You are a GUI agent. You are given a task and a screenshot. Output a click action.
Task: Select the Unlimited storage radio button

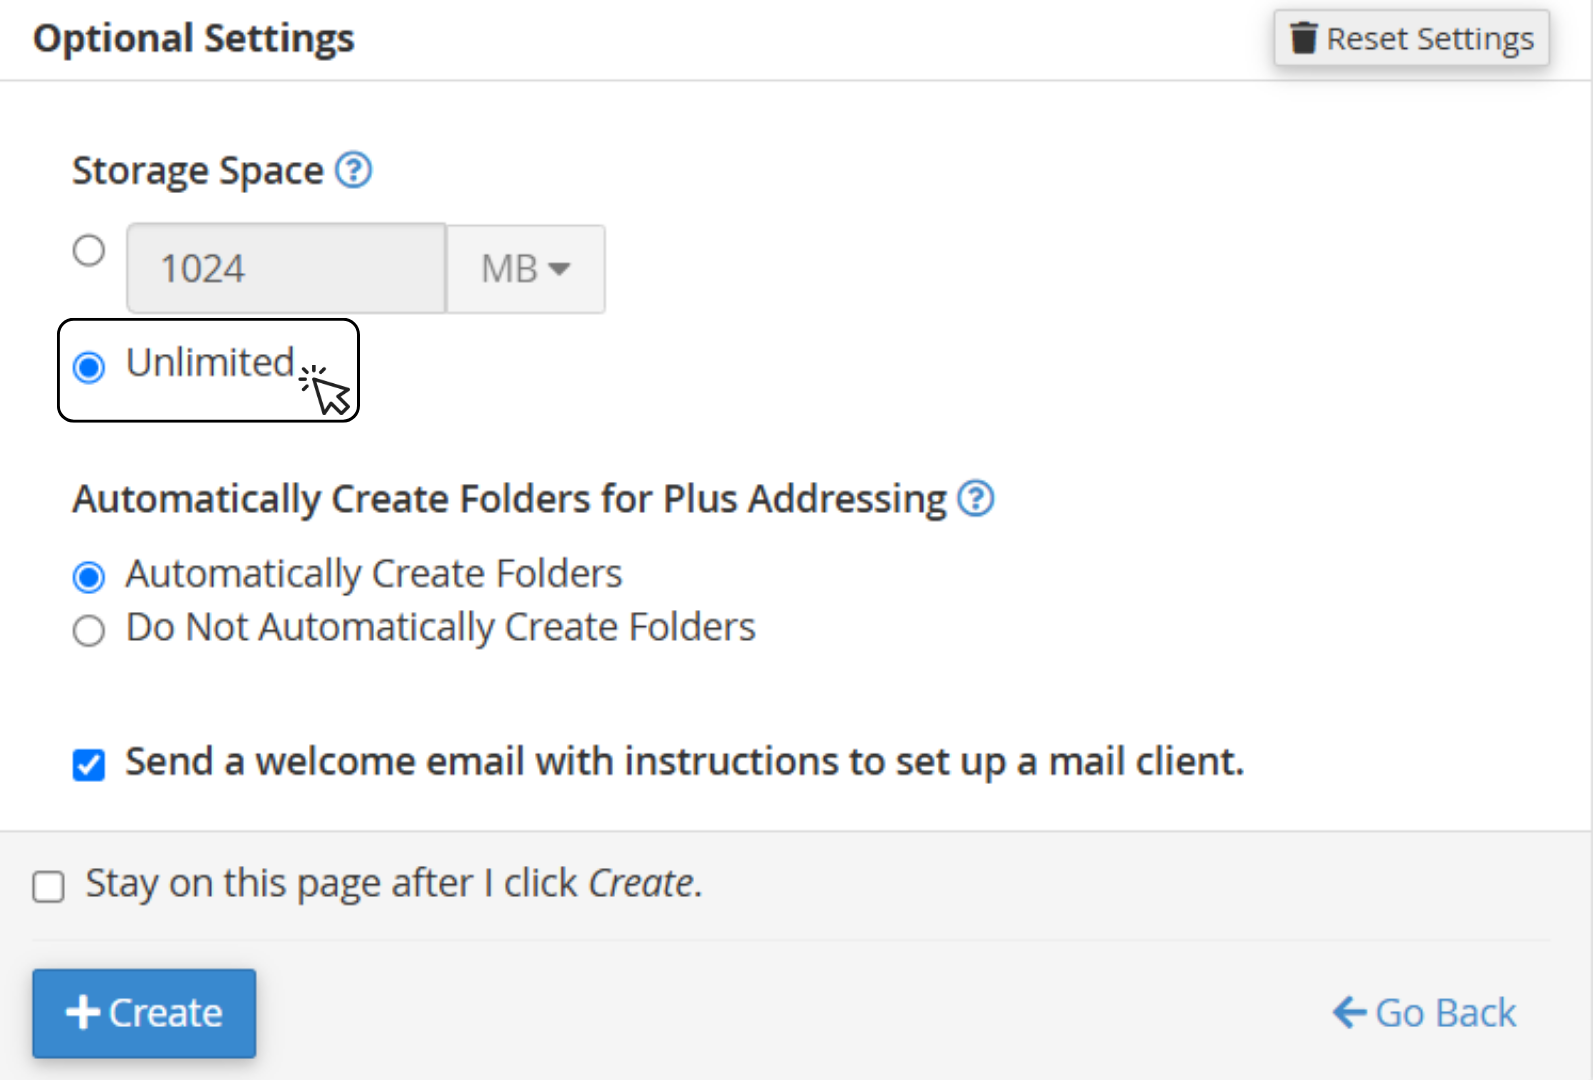tap(89, 367)
